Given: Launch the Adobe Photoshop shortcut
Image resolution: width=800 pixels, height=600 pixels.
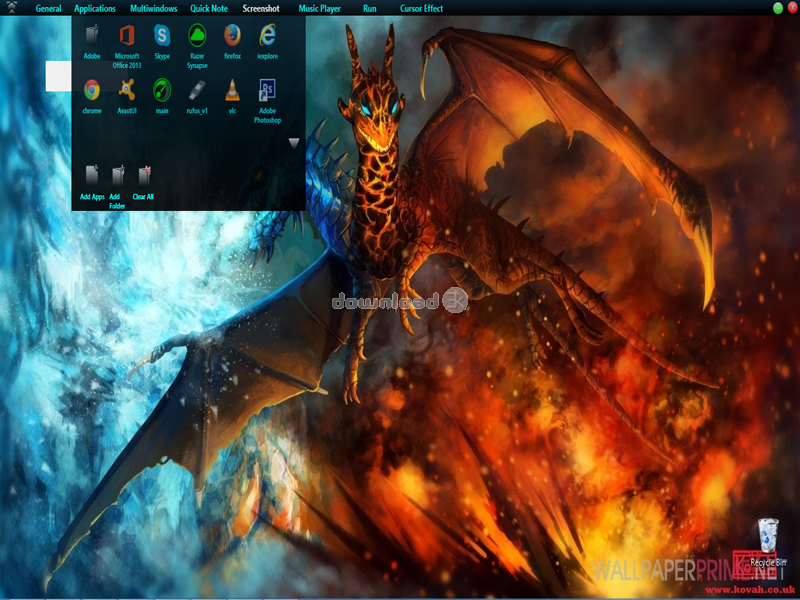Looking at the screenshot, I should 267,90.
